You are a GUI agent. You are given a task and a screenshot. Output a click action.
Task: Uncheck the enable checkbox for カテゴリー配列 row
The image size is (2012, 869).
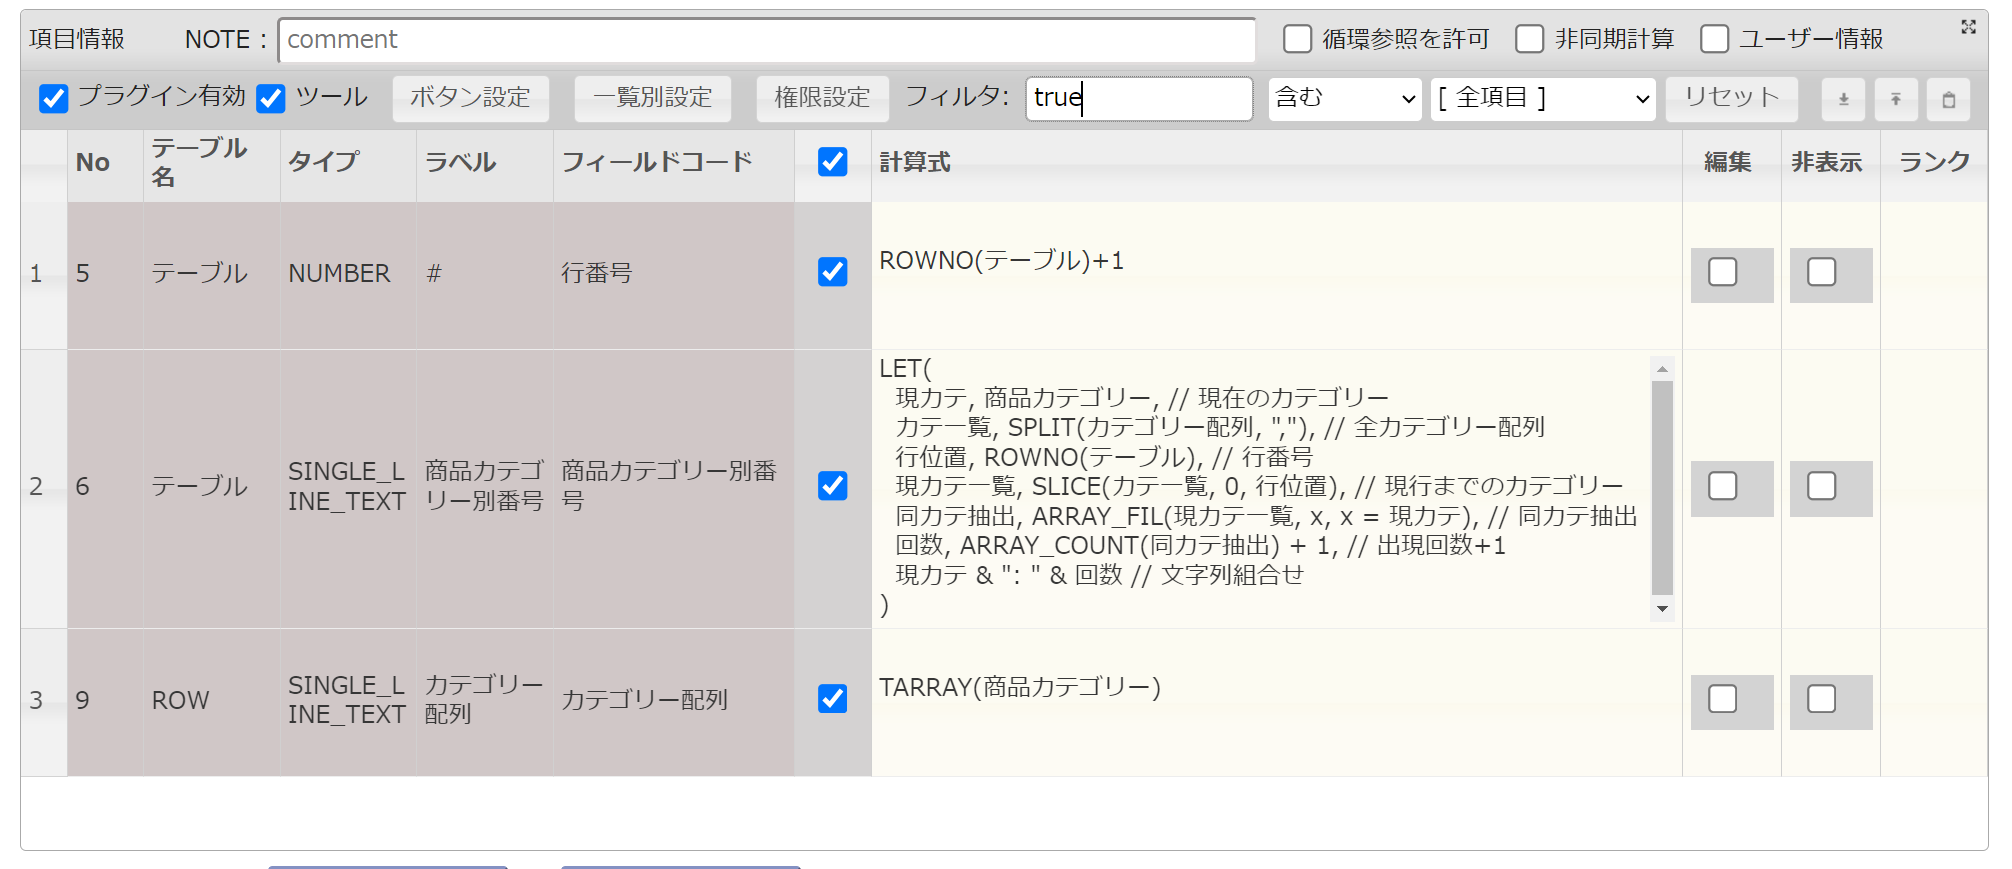tap(832, 699)
